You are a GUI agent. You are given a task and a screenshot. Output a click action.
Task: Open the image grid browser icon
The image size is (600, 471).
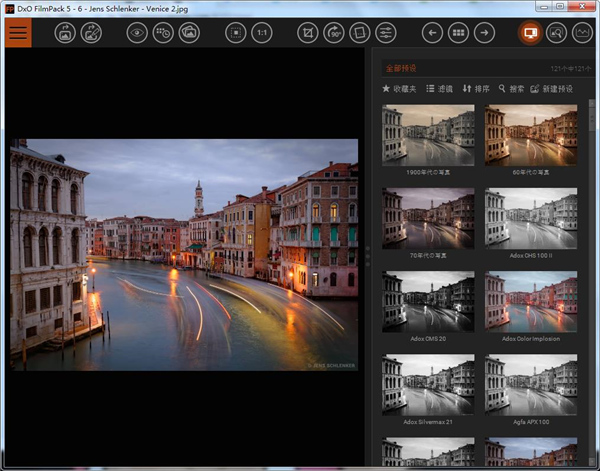click(x=458, y=33)
